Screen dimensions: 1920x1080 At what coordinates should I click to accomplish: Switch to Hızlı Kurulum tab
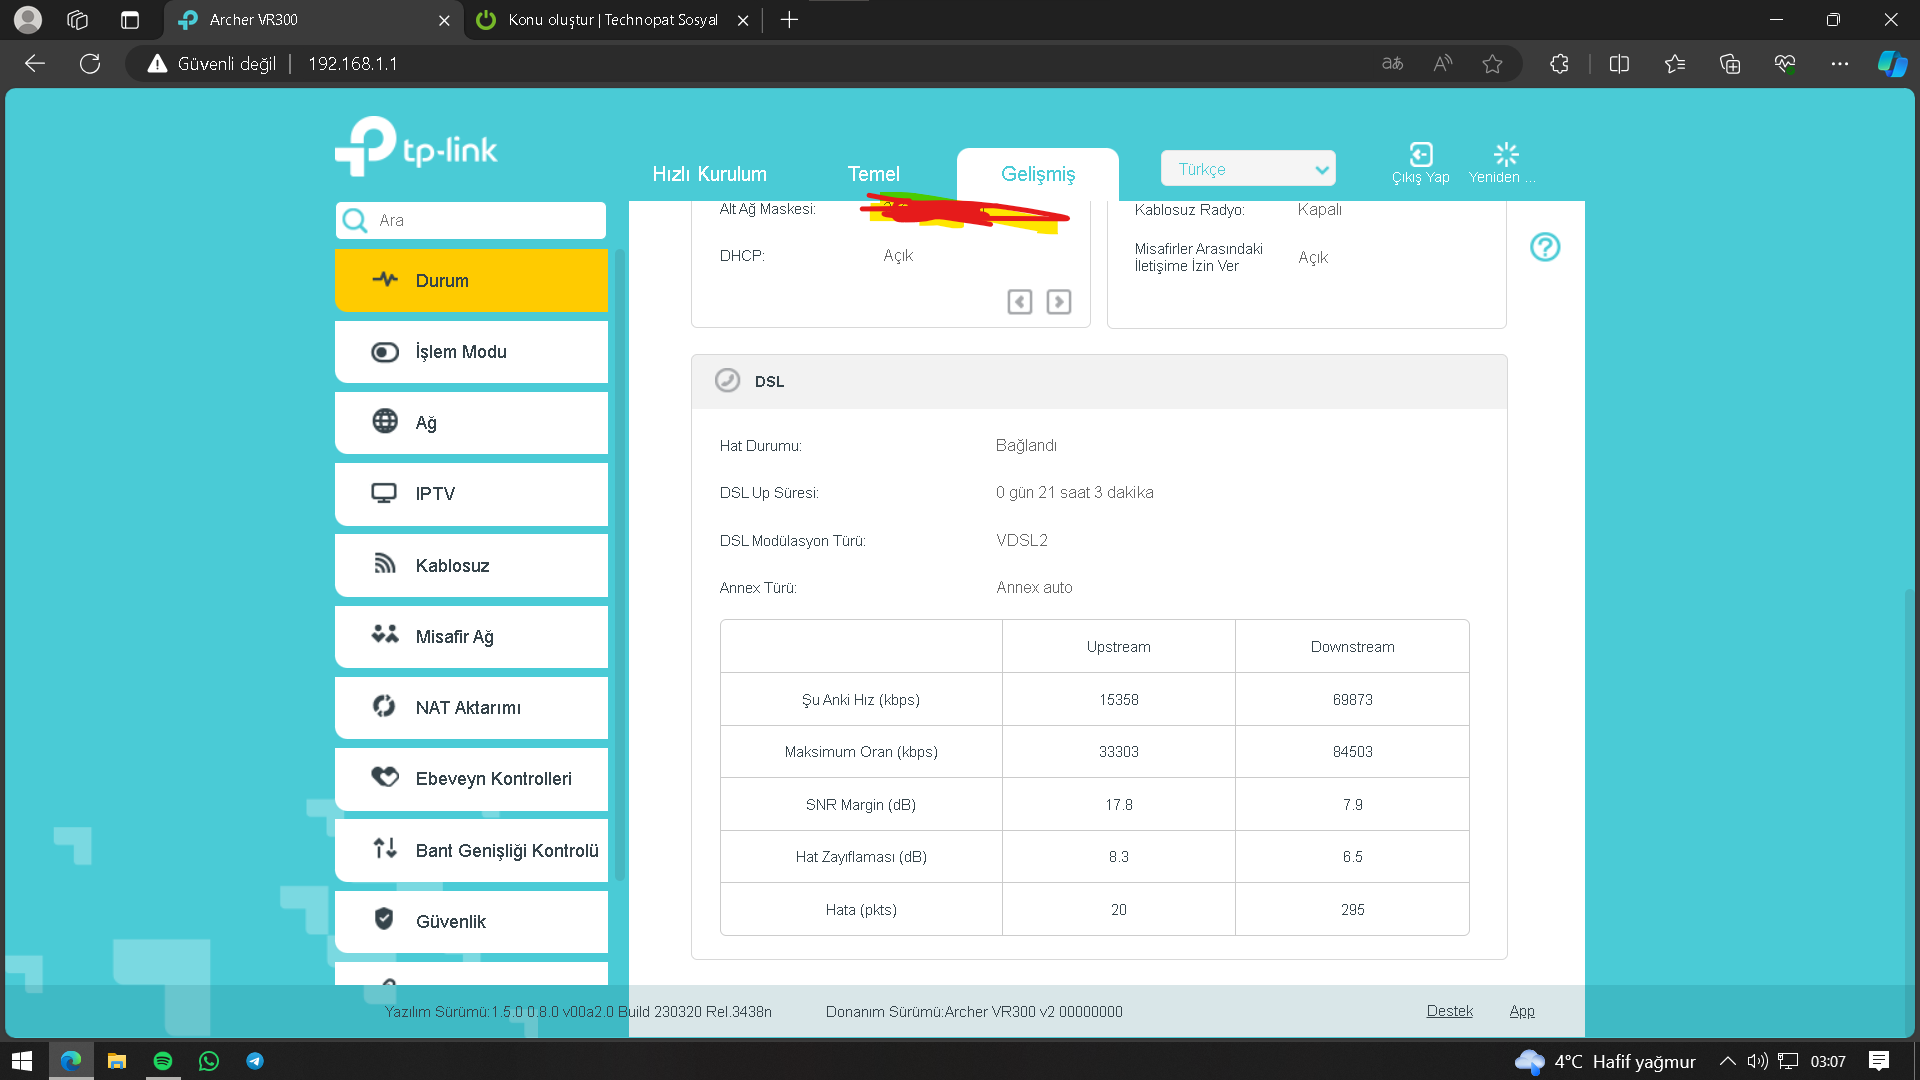(x=709, y=174)
